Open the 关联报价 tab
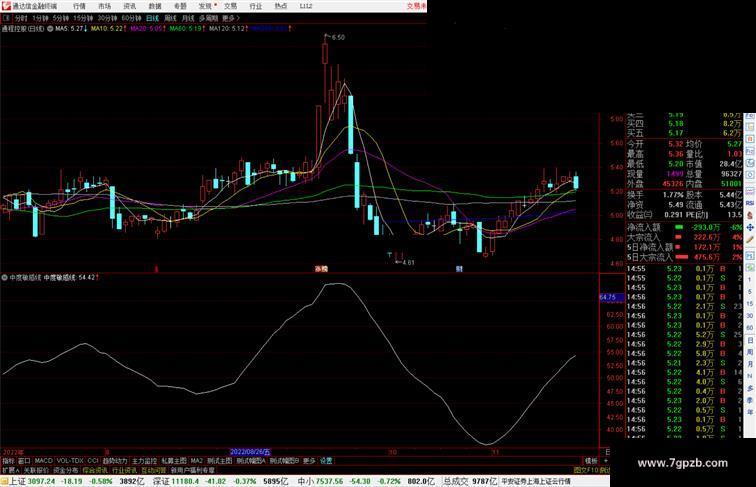Image resolution: width=756 pixels, height=487 pixels. 36,470
